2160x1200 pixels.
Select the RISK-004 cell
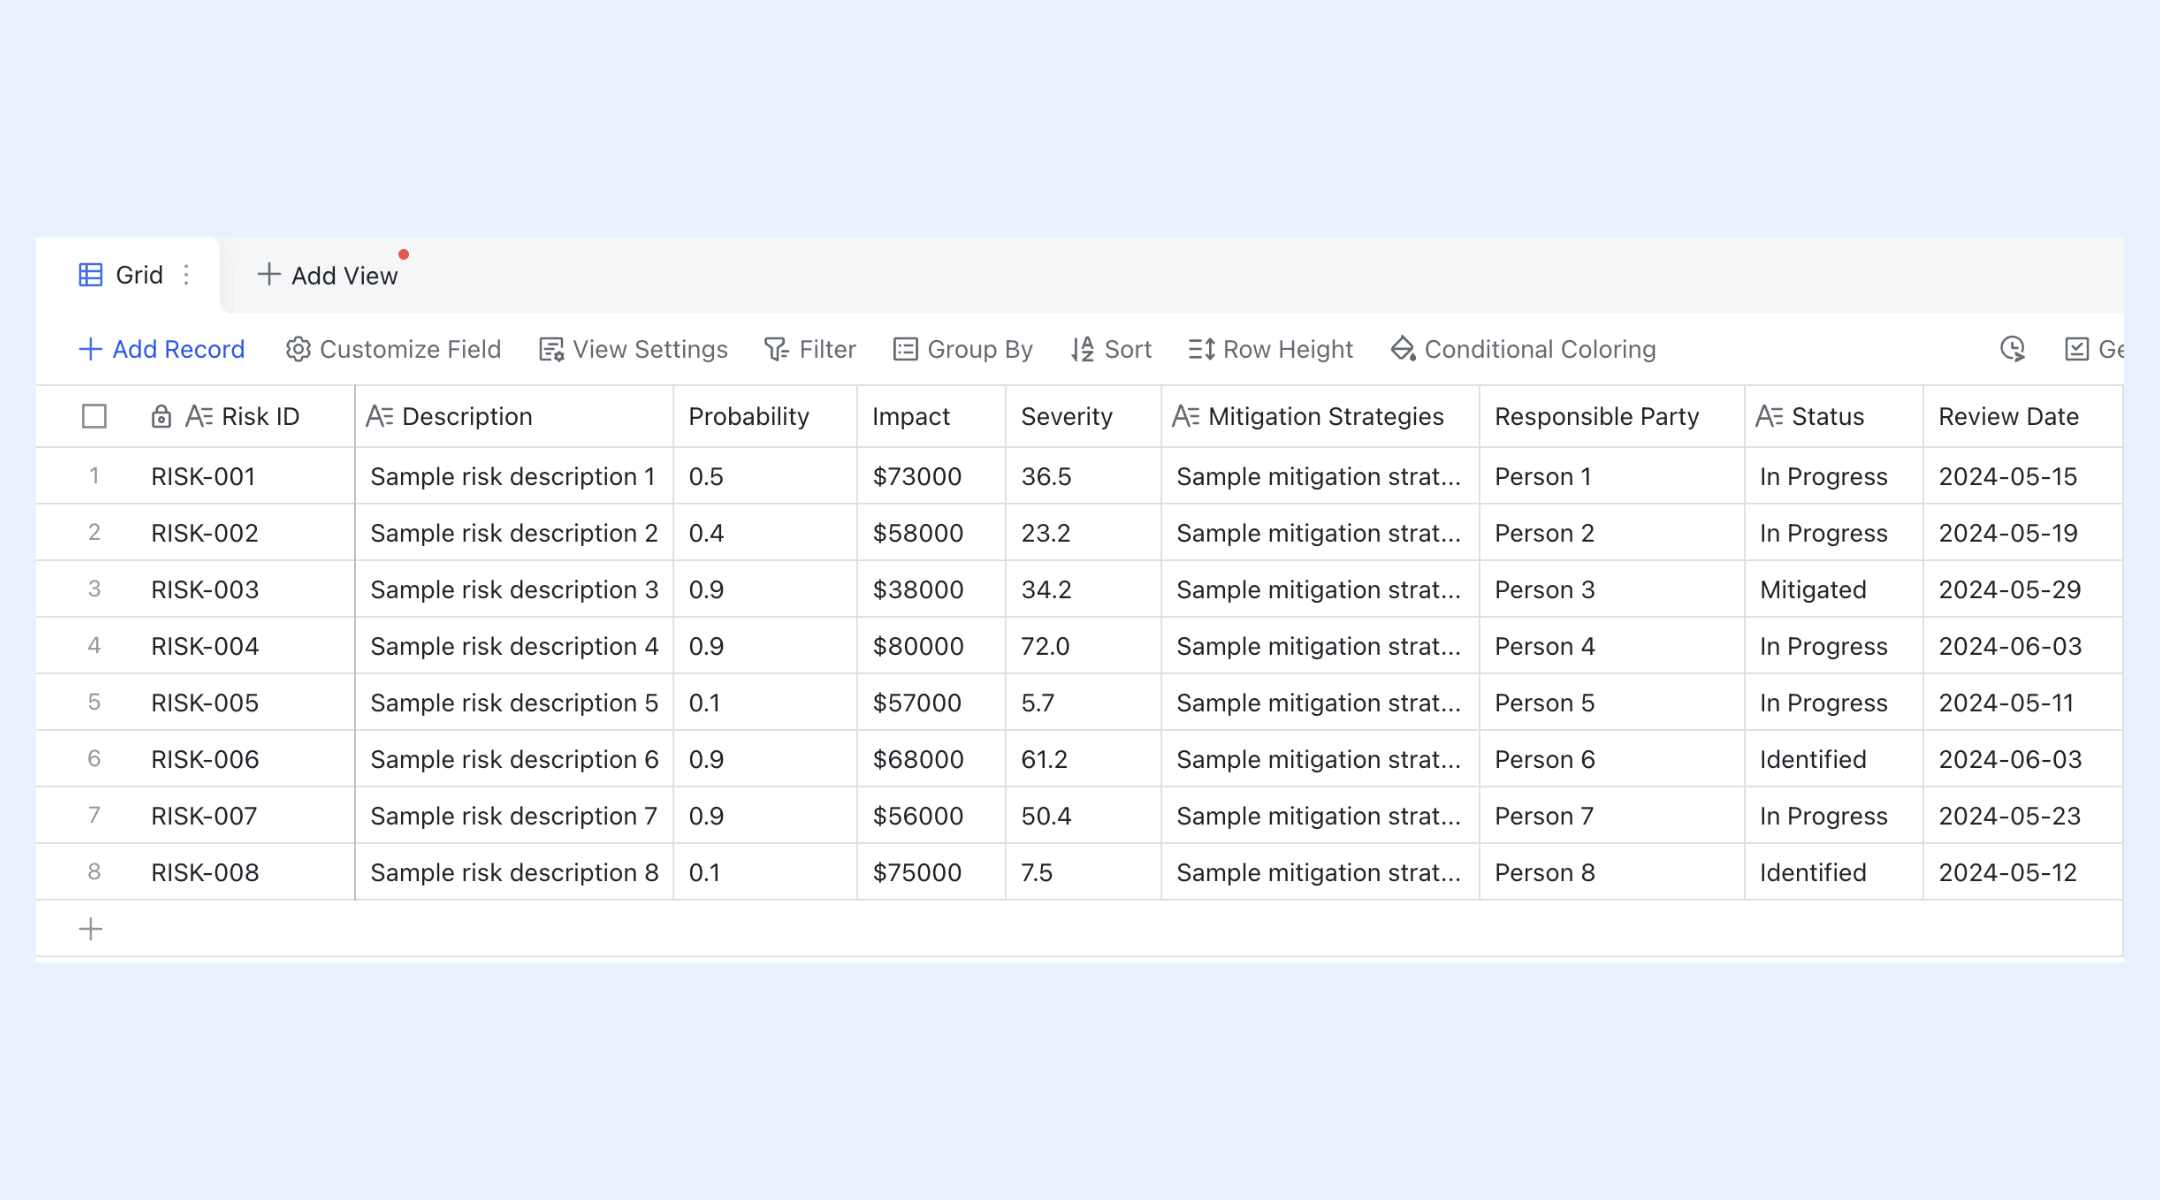pos(245,646)
